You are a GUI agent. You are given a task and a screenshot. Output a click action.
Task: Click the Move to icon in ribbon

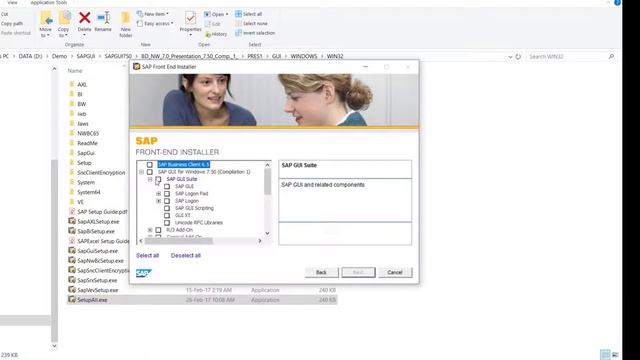pyautogui.click(x=46, y=19)
